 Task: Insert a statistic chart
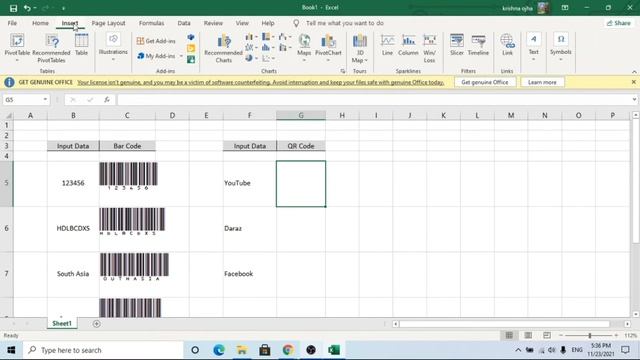point(268,48)
